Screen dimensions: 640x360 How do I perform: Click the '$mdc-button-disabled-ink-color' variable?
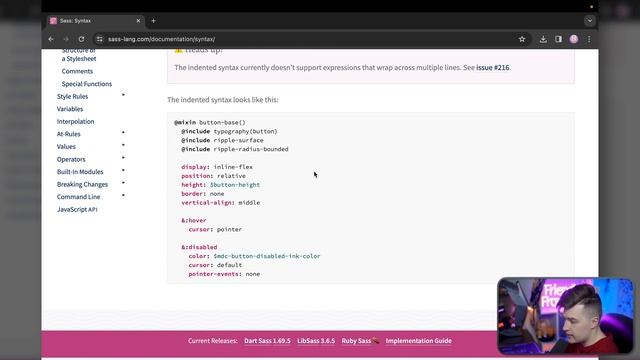click(x=267, y=256)
